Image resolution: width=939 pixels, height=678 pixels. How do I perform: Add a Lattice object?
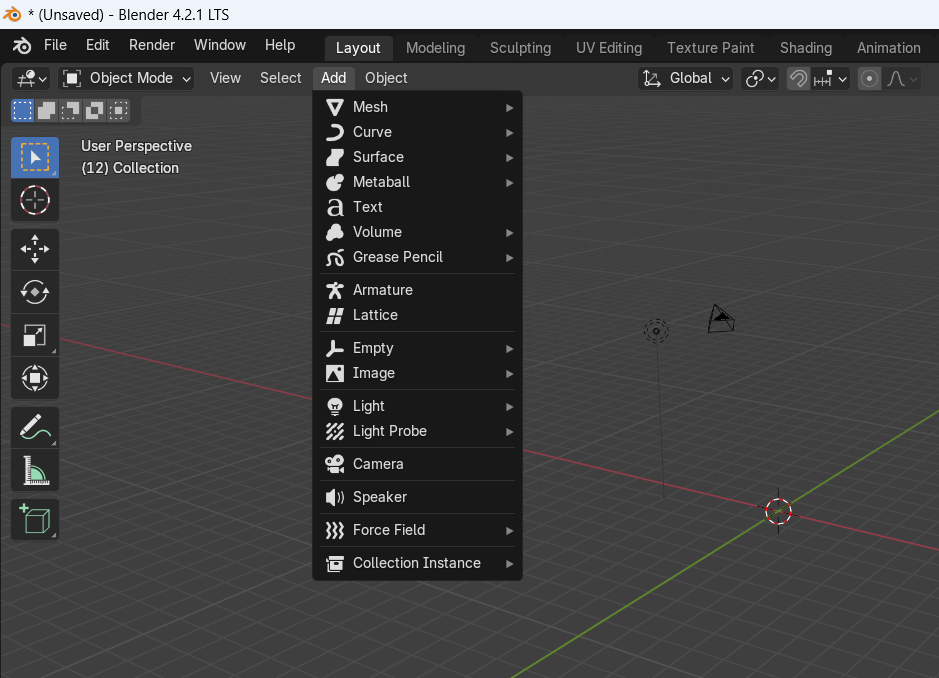[x=417, y=316]
